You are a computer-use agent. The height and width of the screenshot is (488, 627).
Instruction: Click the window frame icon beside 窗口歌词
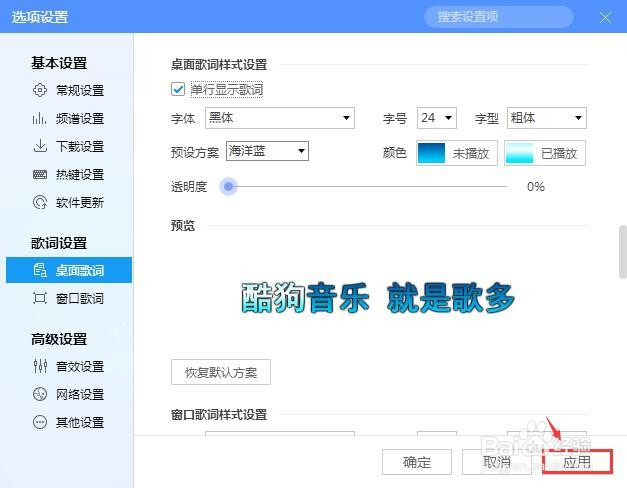point(40,298)
